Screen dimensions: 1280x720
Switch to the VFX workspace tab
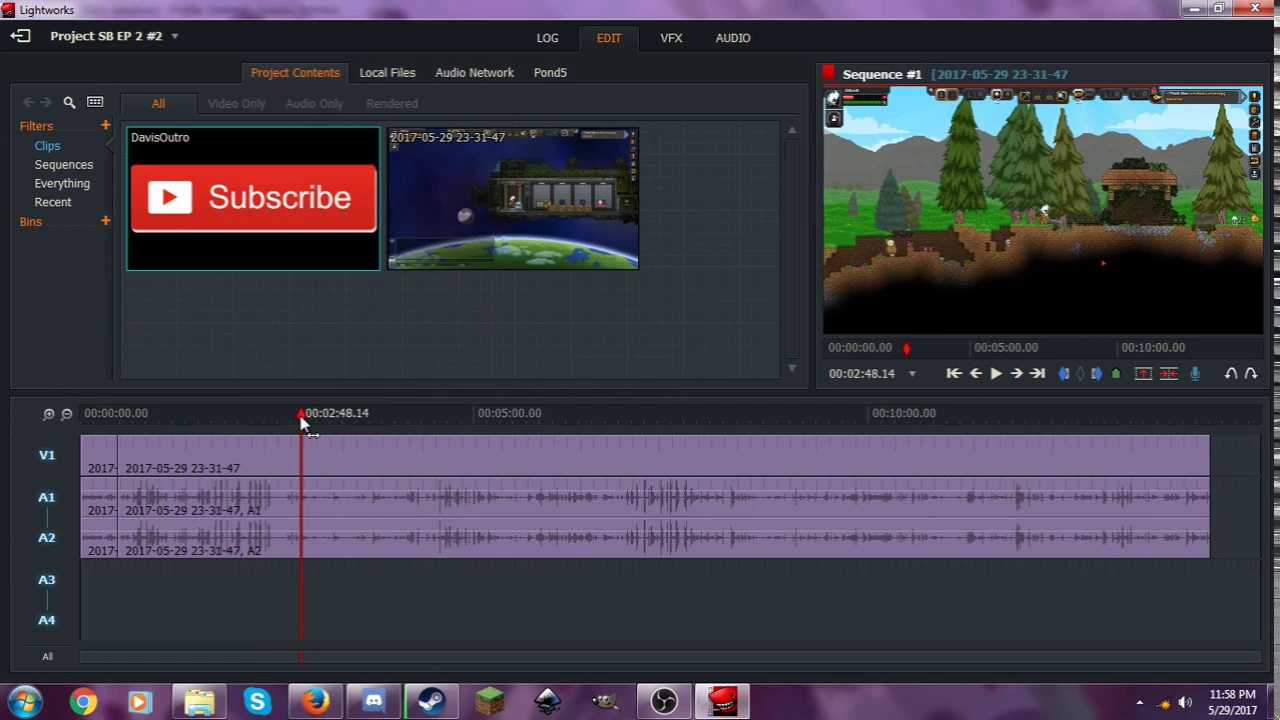[671, 38]
